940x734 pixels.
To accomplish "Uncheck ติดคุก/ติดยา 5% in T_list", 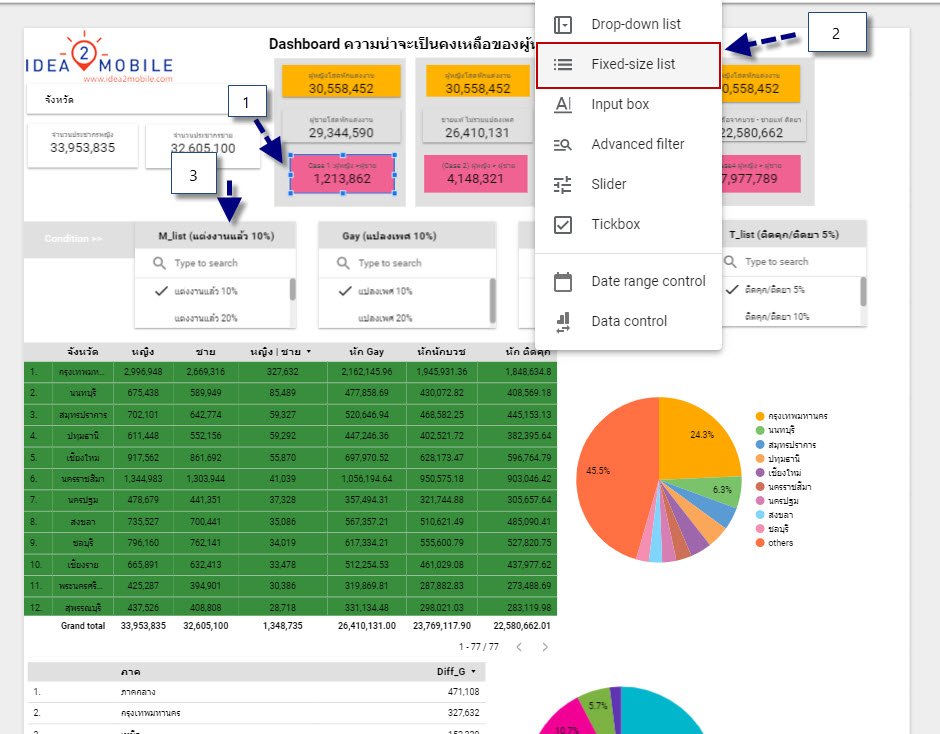I will click(x=731, y=290).
